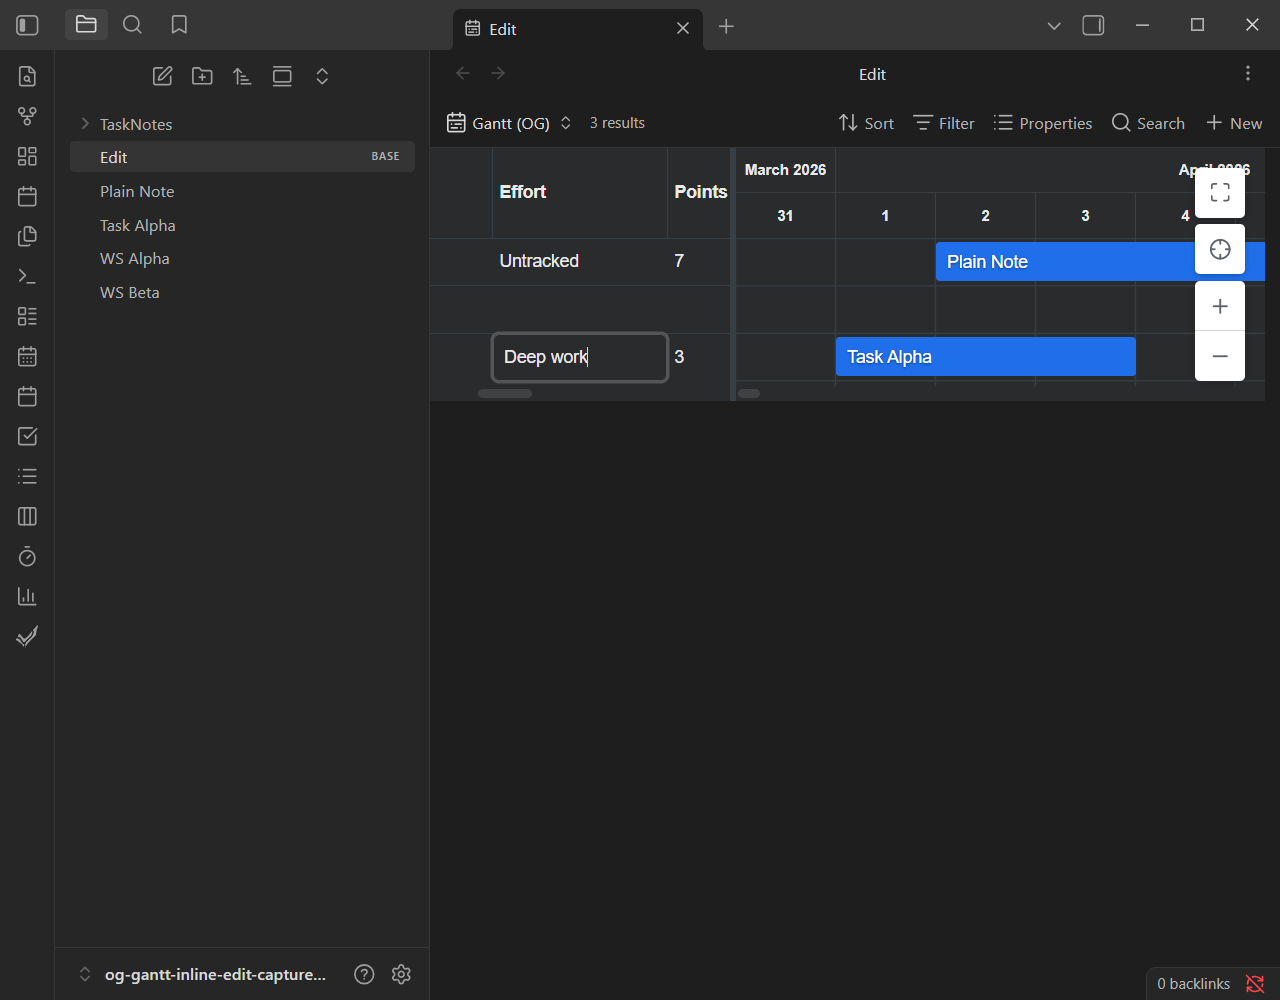Open the tab list dropdown

click(1054, 26)
